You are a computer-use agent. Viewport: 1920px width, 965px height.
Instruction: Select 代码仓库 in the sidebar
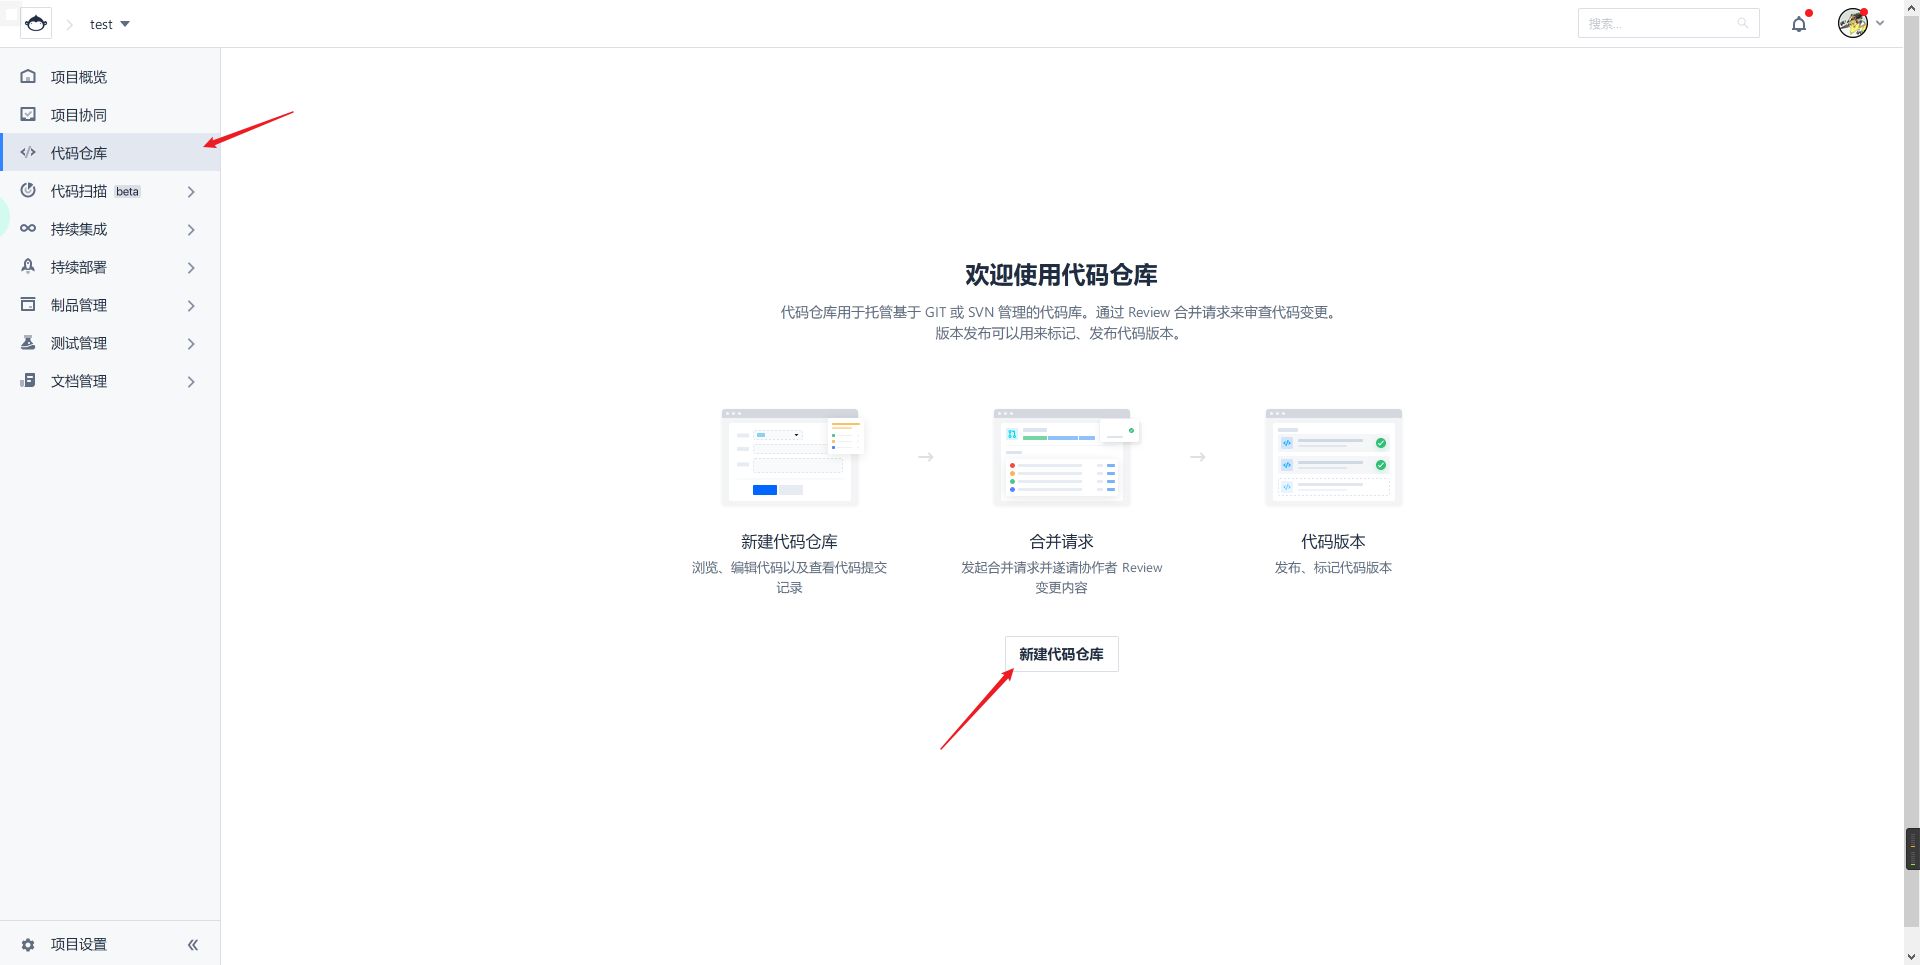pyautogui.click(x=79, y=153)
